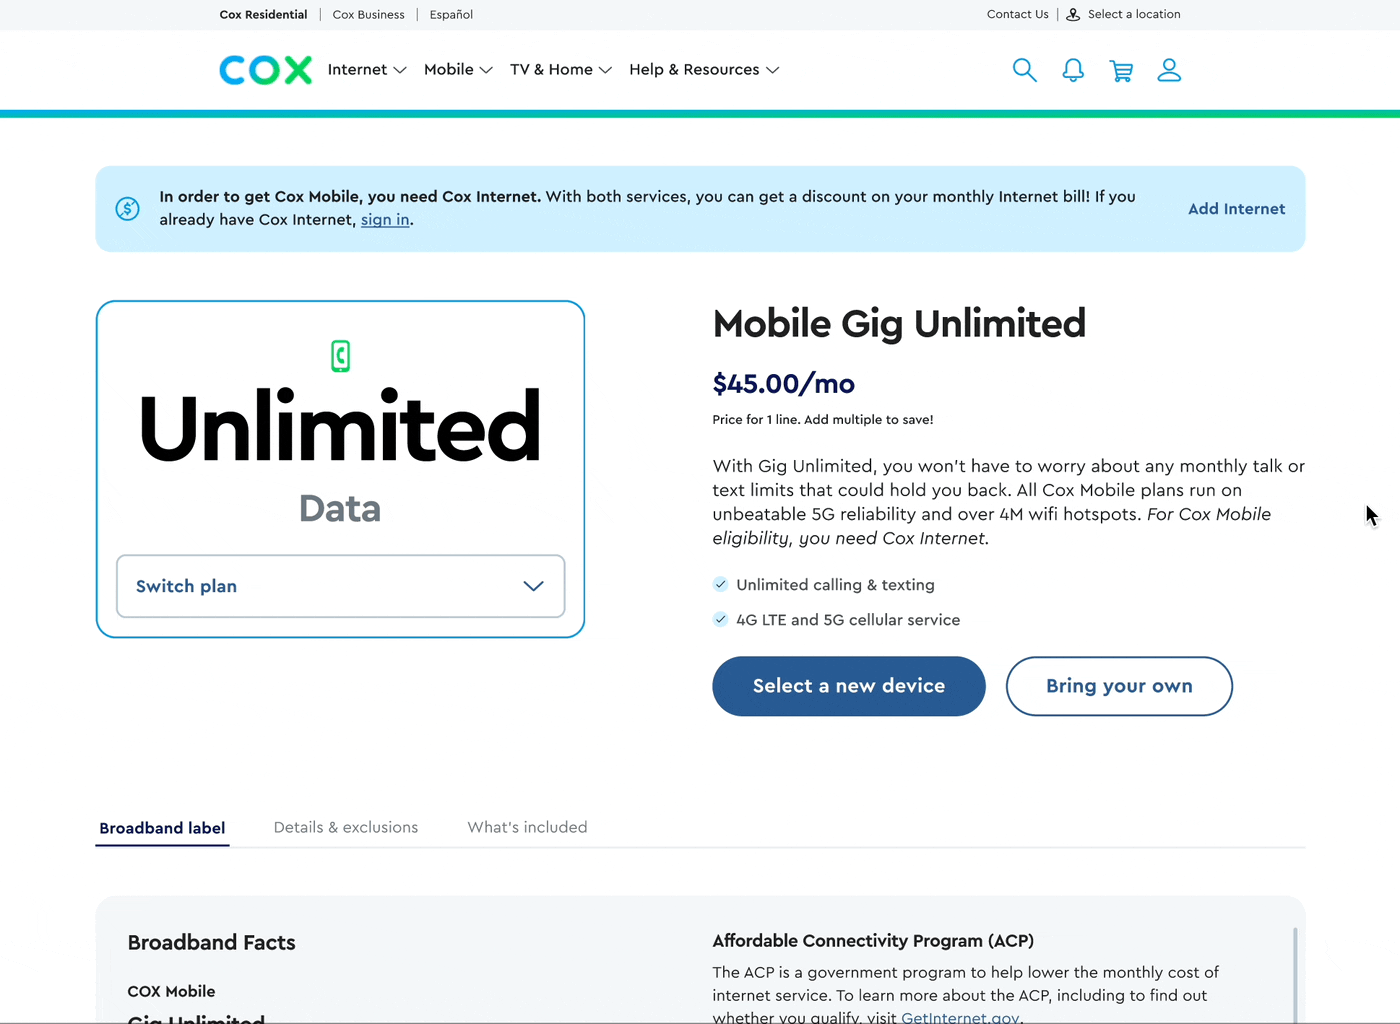
Task: Open the shopping cart icon
Action: coord(1121,70)
